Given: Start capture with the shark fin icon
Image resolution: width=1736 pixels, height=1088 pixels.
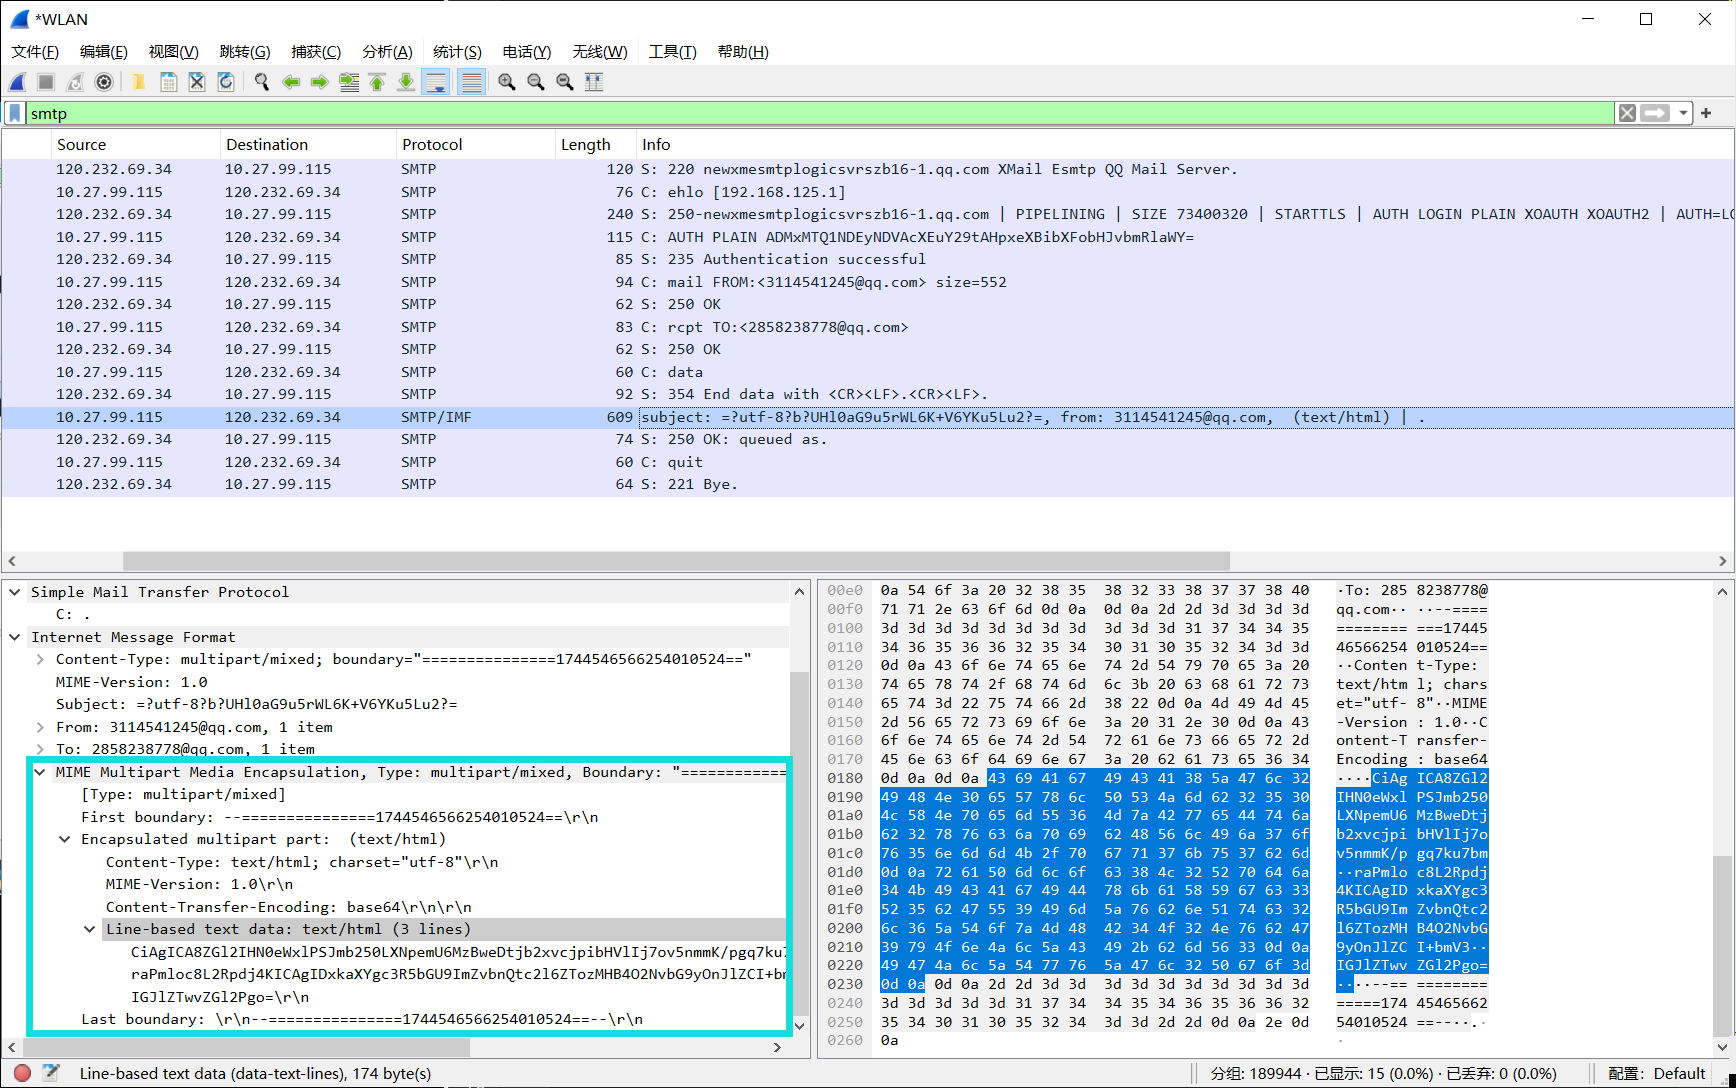Looking at the screenshot, I should coord(18,82).
